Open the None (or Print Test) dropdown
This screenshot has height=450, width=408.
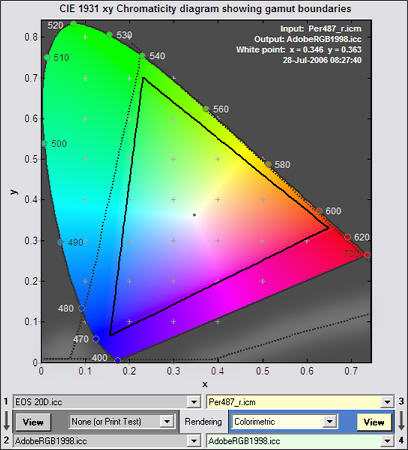(167, 422)
